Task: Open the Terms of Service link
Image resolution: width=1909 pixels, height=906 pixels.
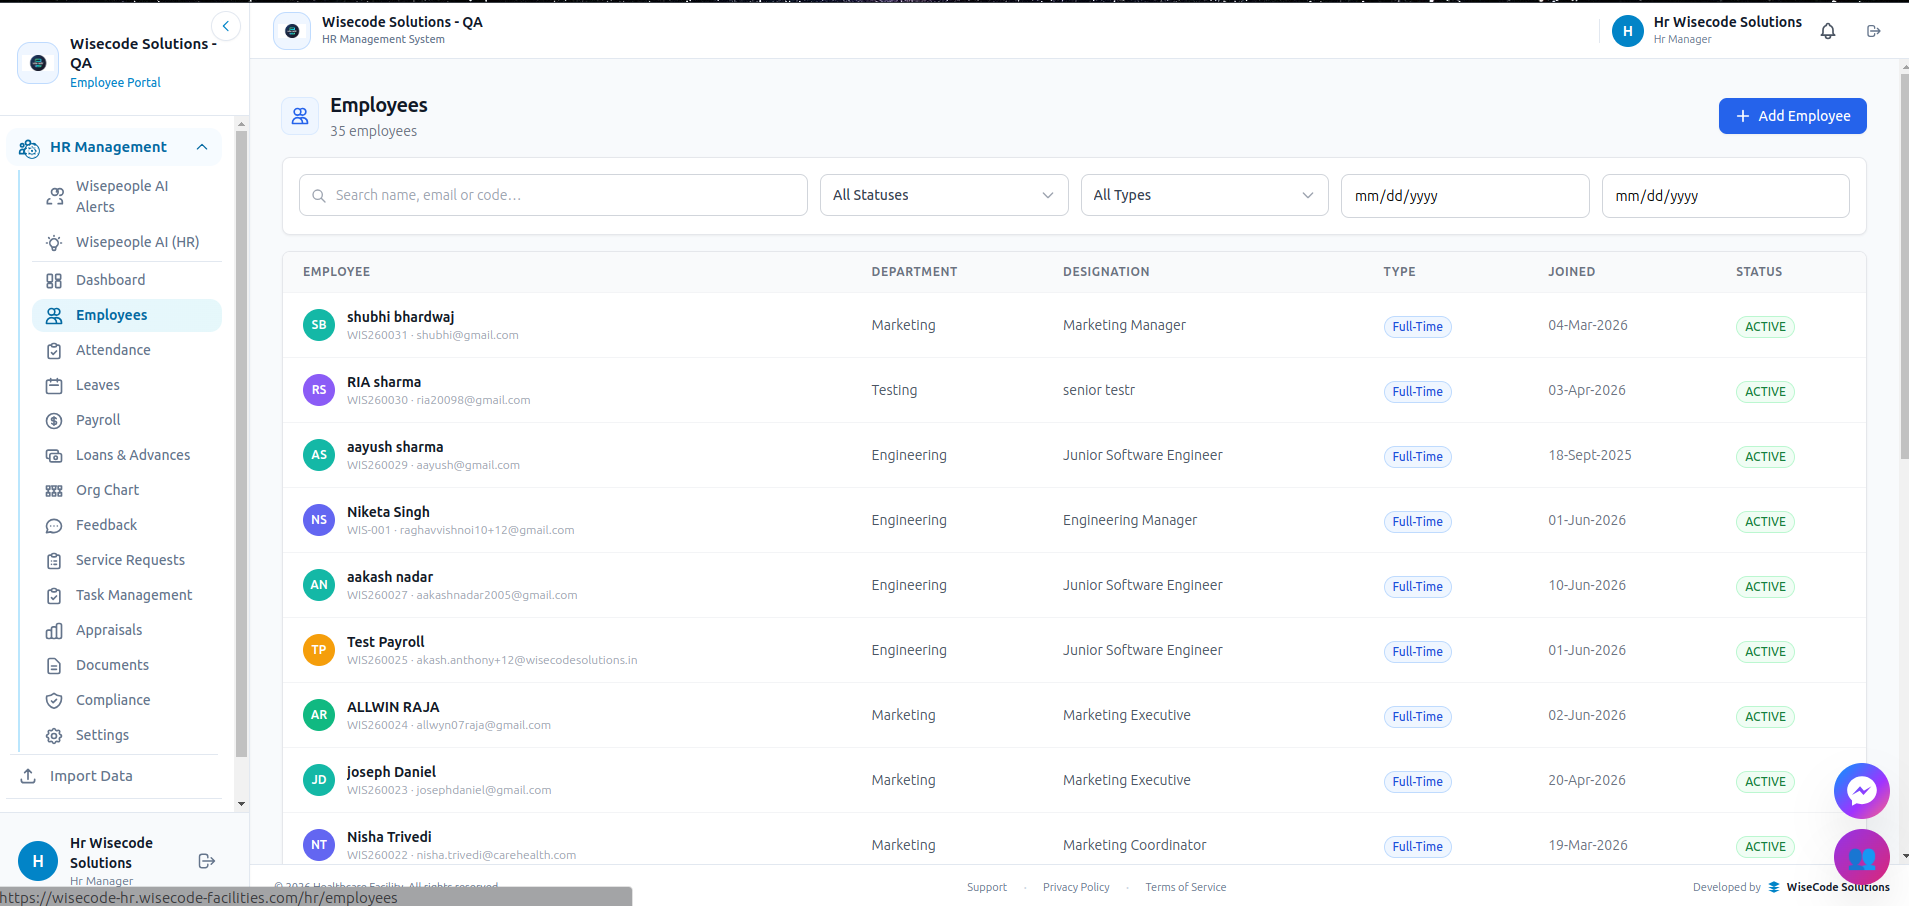Action: coord(1186,887)
